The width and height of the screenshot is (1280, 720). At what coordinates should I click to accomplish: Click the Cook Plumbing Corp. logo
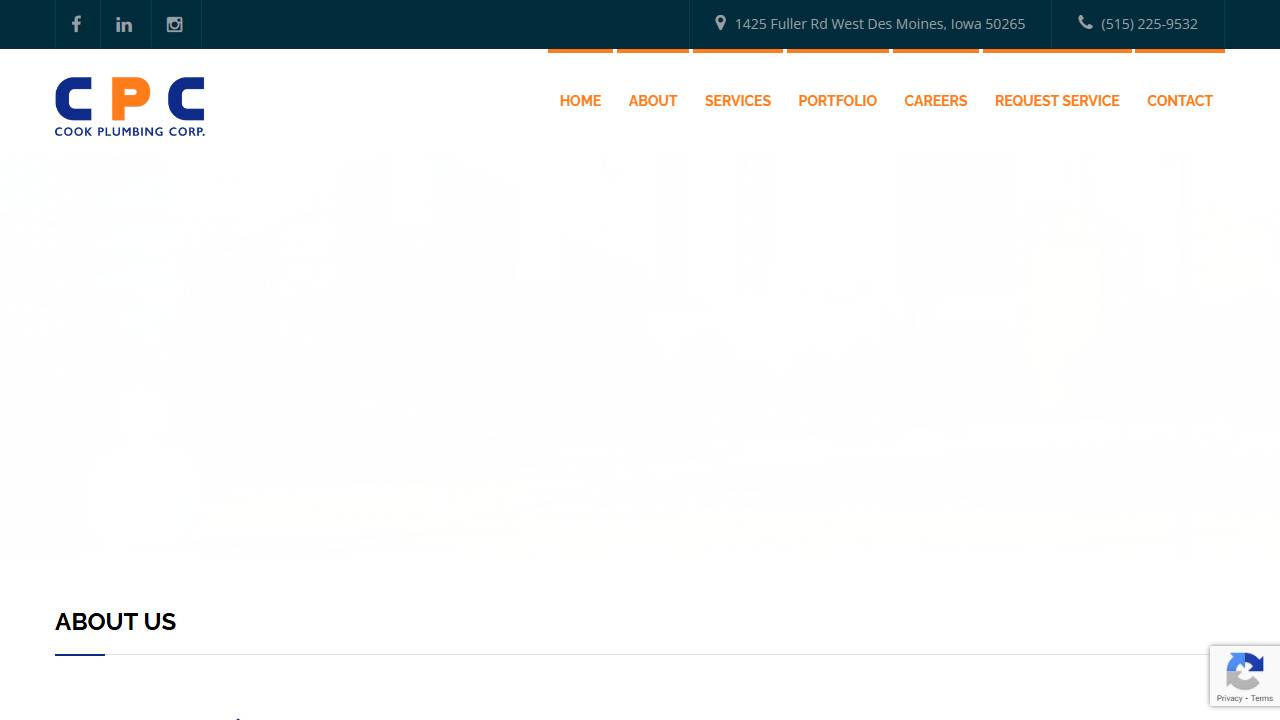[x=130, y=106]
